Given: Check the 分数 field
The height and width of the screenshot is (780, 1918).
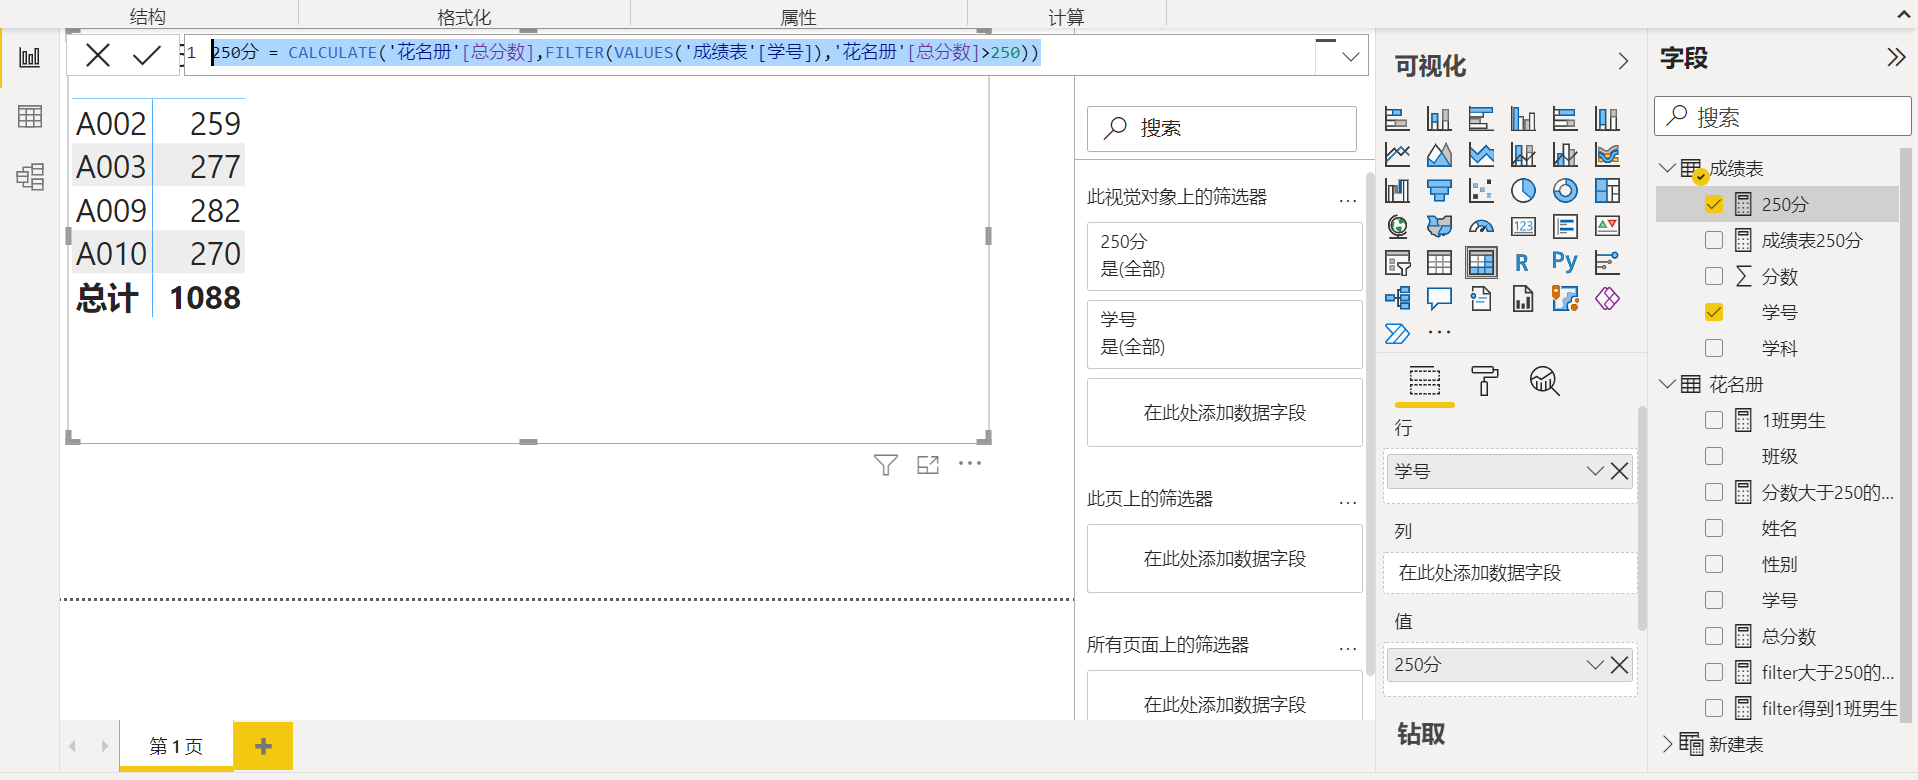Looking at the screenshot, I should pos(1714,276).
